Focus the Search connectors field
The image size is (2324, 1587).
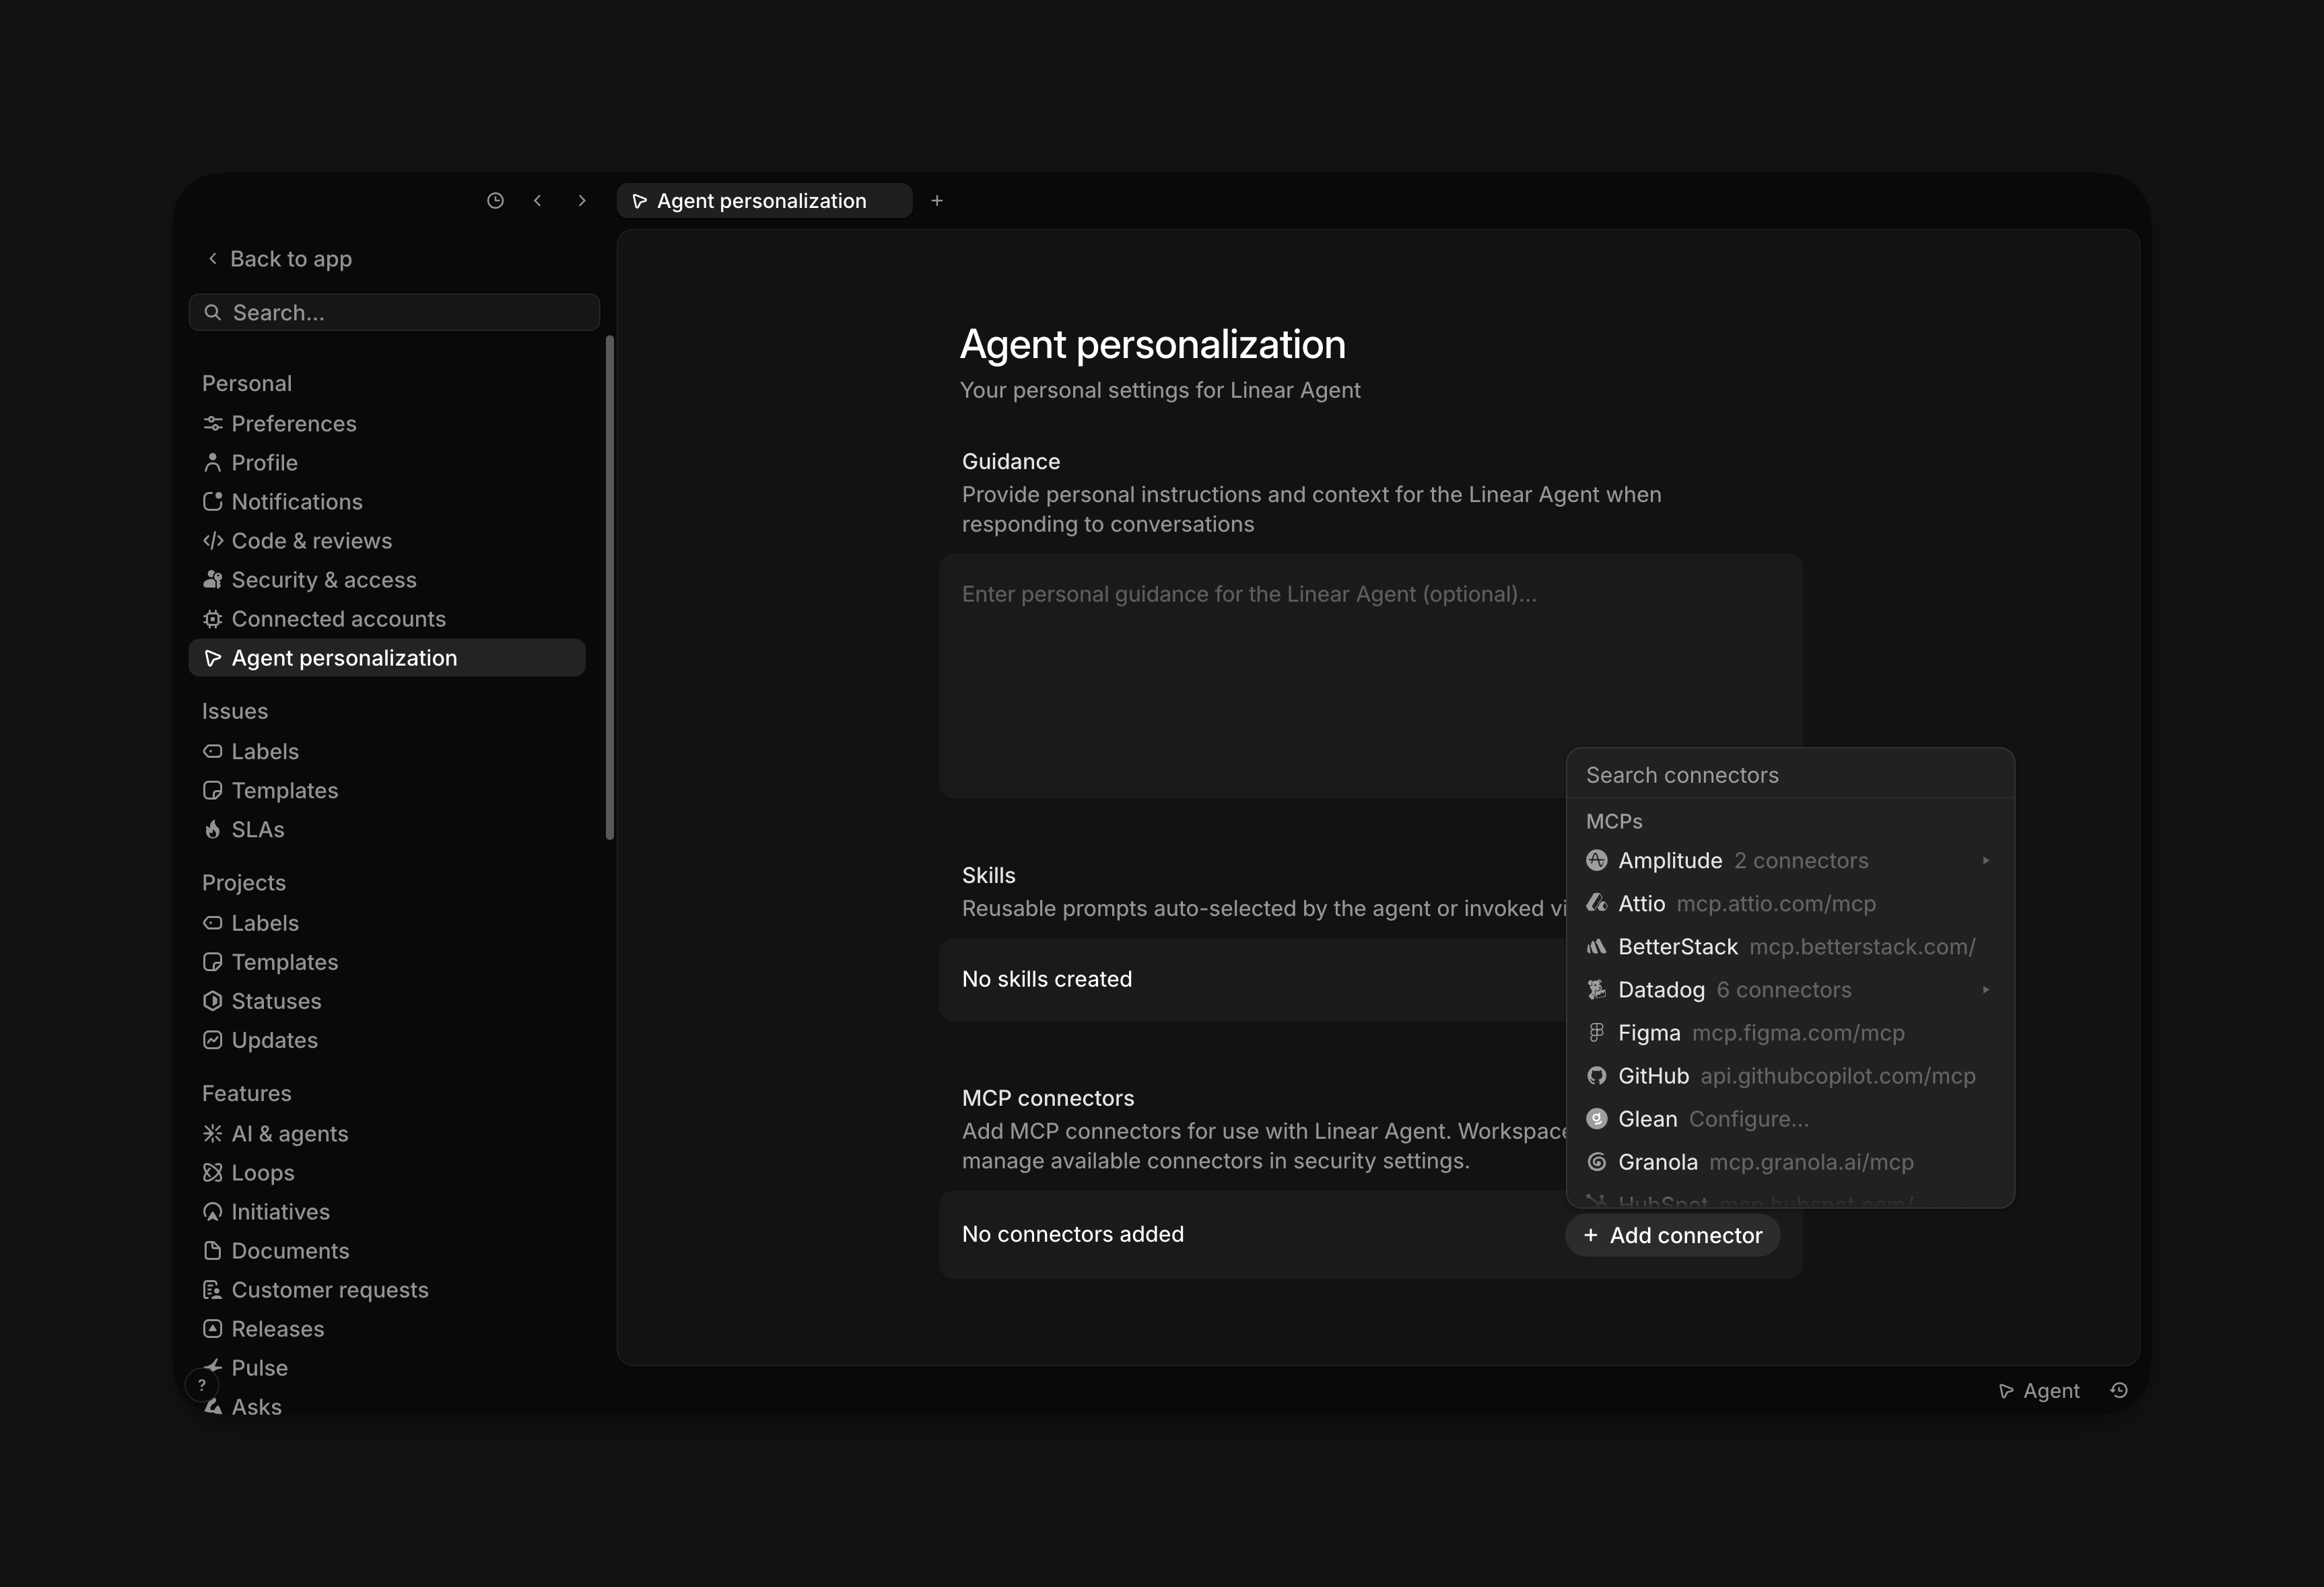point(1790,774)
